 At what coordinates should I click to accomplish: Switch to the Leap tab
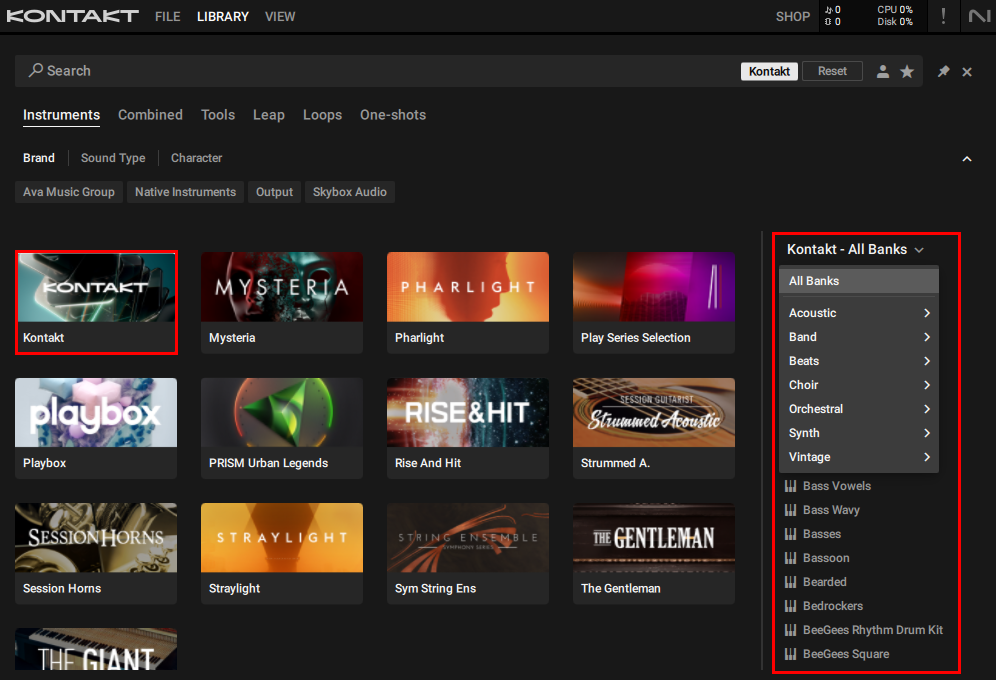coord(269,115)
